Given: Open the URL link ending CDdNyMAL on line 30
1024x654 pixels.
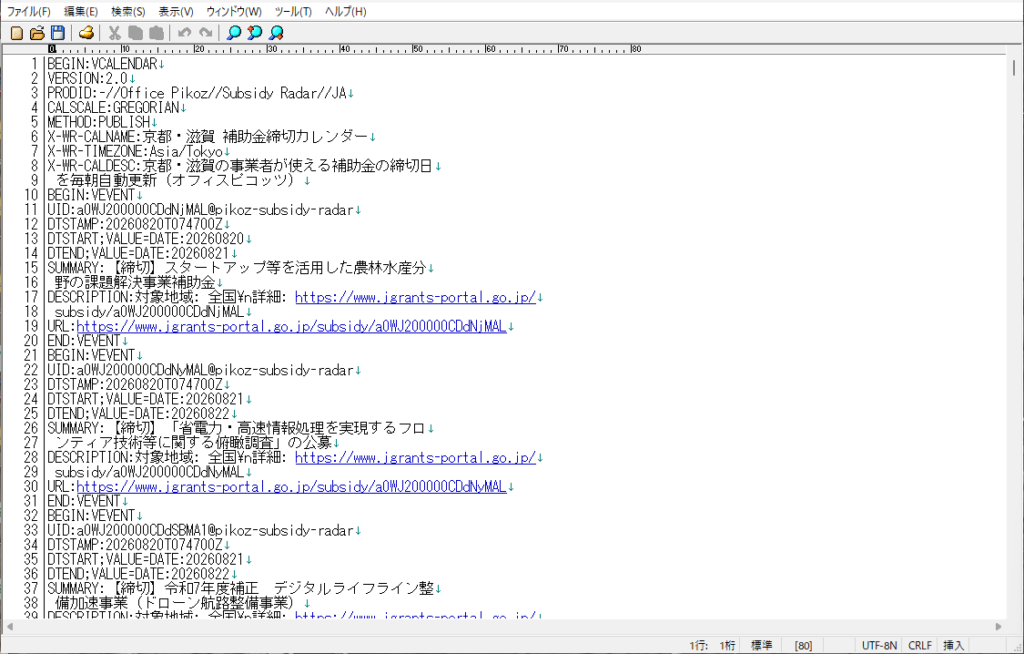Looking at the screenshot, I should pyautogui.click(x=291, y=487).
